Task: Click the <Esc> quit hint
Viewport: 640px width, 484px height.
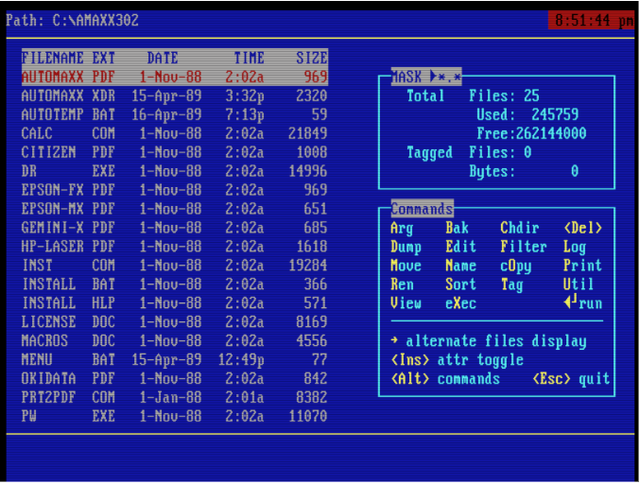Action: [571, 379]
